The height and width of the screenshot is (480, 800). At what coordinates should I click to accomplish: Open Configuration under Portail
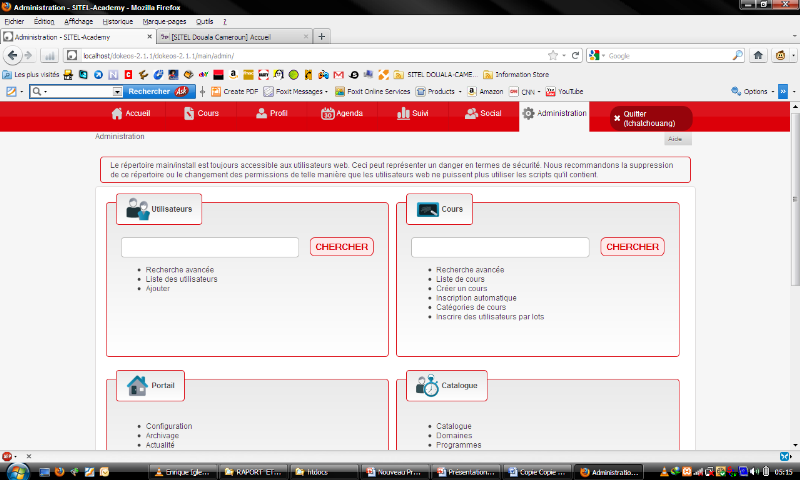[169, 426]
